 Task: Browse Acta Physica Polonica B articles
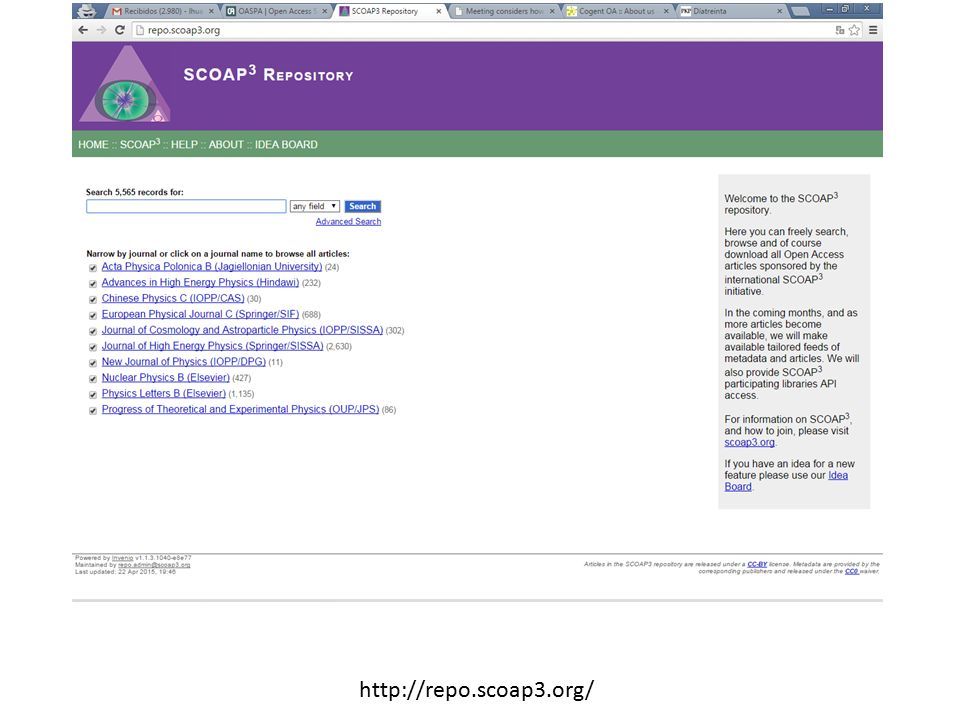tap(212, 266)
